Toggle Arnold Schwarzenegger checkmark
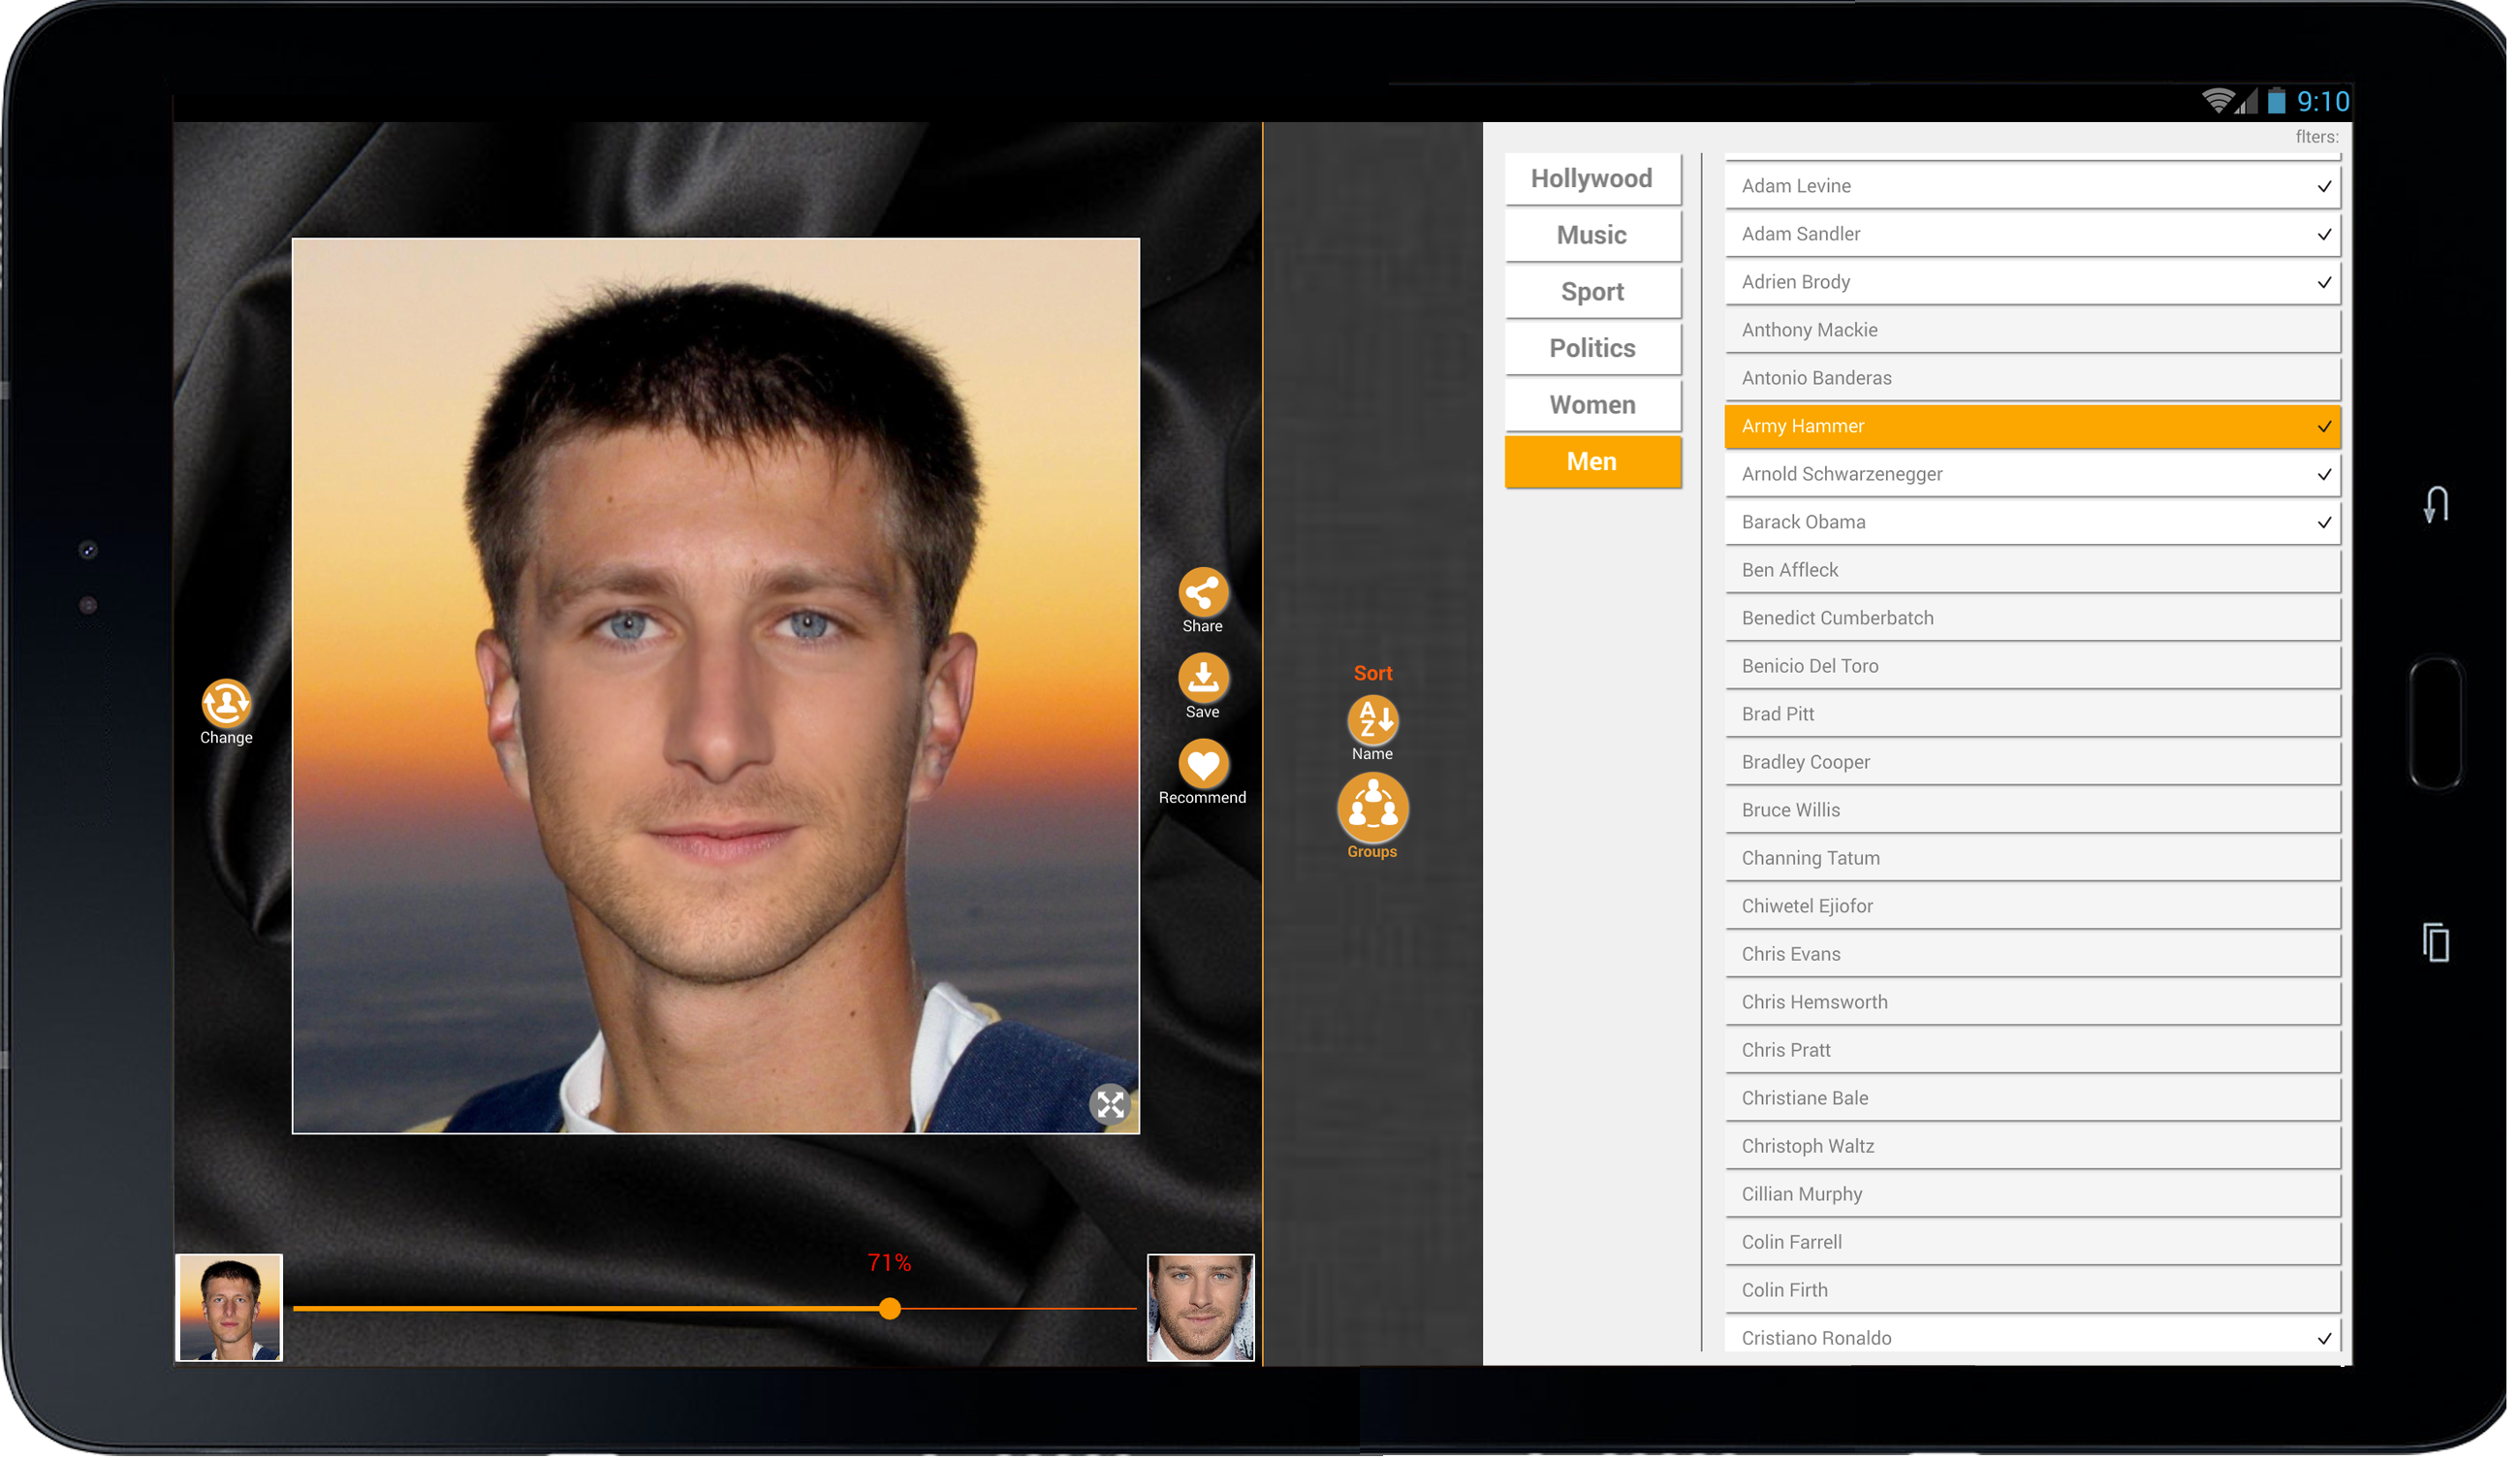Image resolution: width=2520 pixels, height=1460 pixels. click(2324, 474)
